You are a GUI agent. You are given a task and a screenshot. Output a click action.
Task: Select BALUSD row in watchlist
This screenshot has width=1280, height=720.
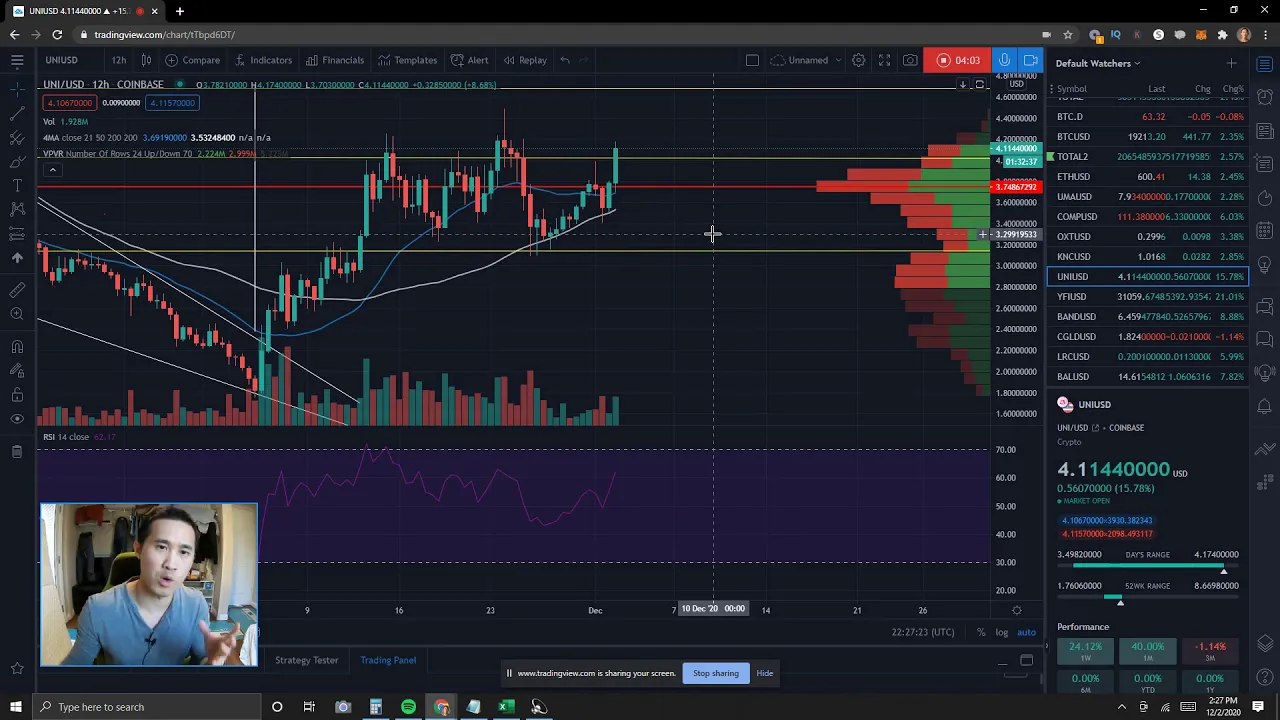(1148, 376)
